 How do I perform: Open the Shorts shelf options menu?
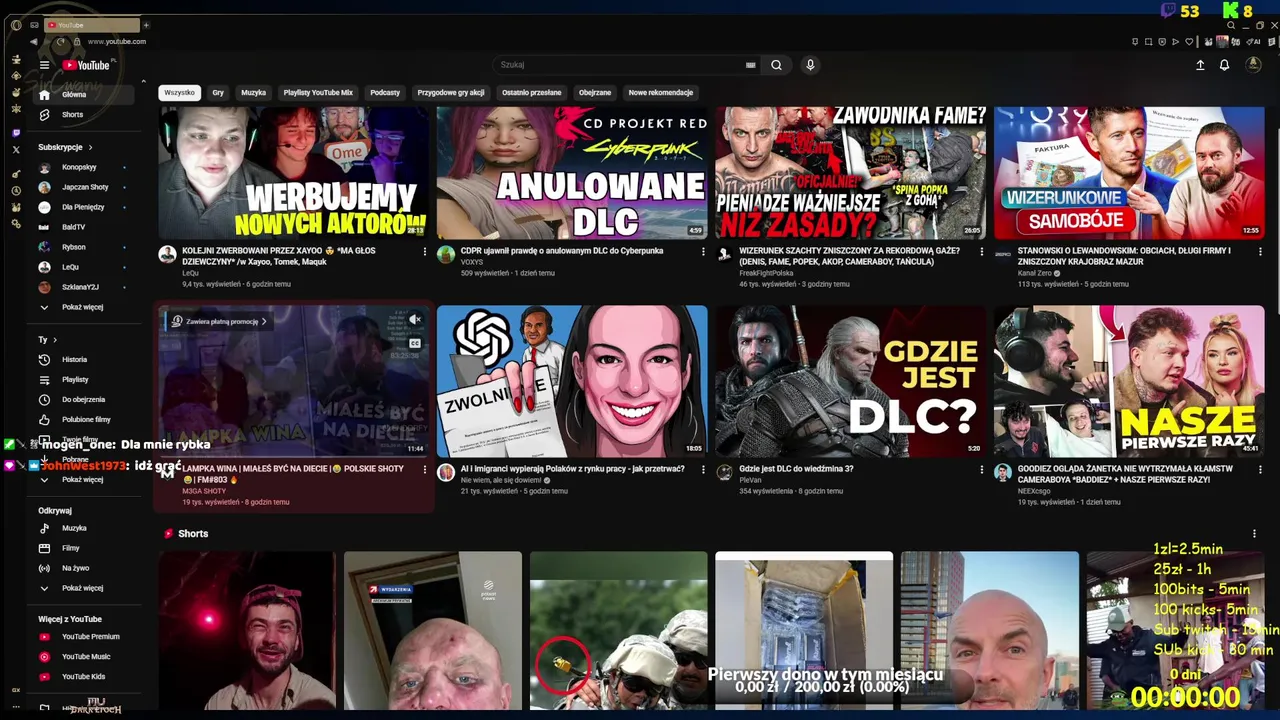[1254, 534]
